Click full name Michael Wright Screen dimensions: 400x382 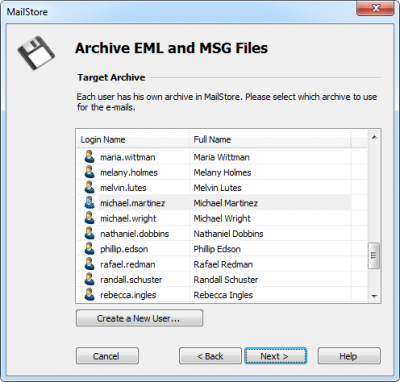pyautogui.click(x=222, y=218)
